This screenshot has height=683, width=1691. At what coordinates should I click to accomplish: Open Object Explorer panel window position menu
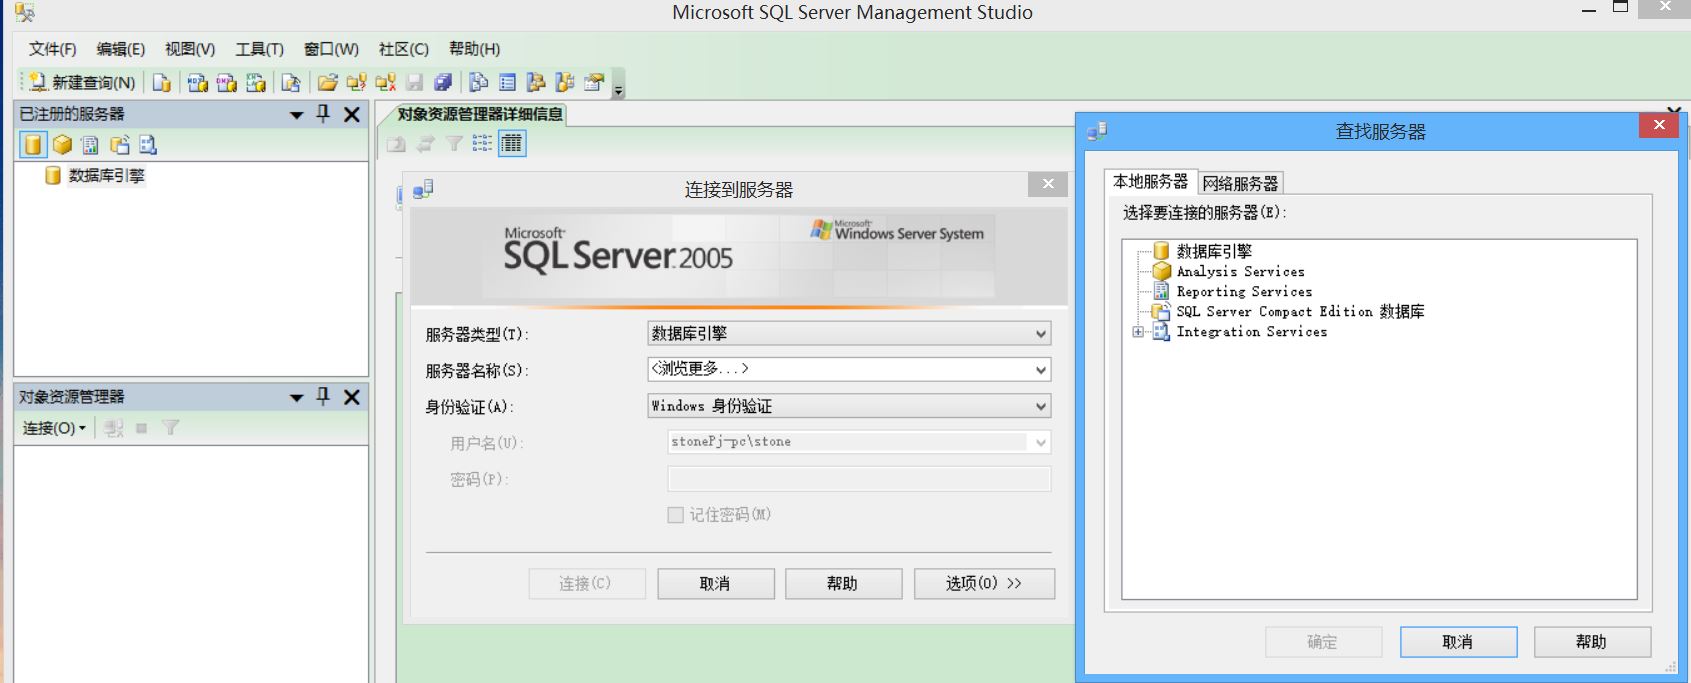point(296,398)
